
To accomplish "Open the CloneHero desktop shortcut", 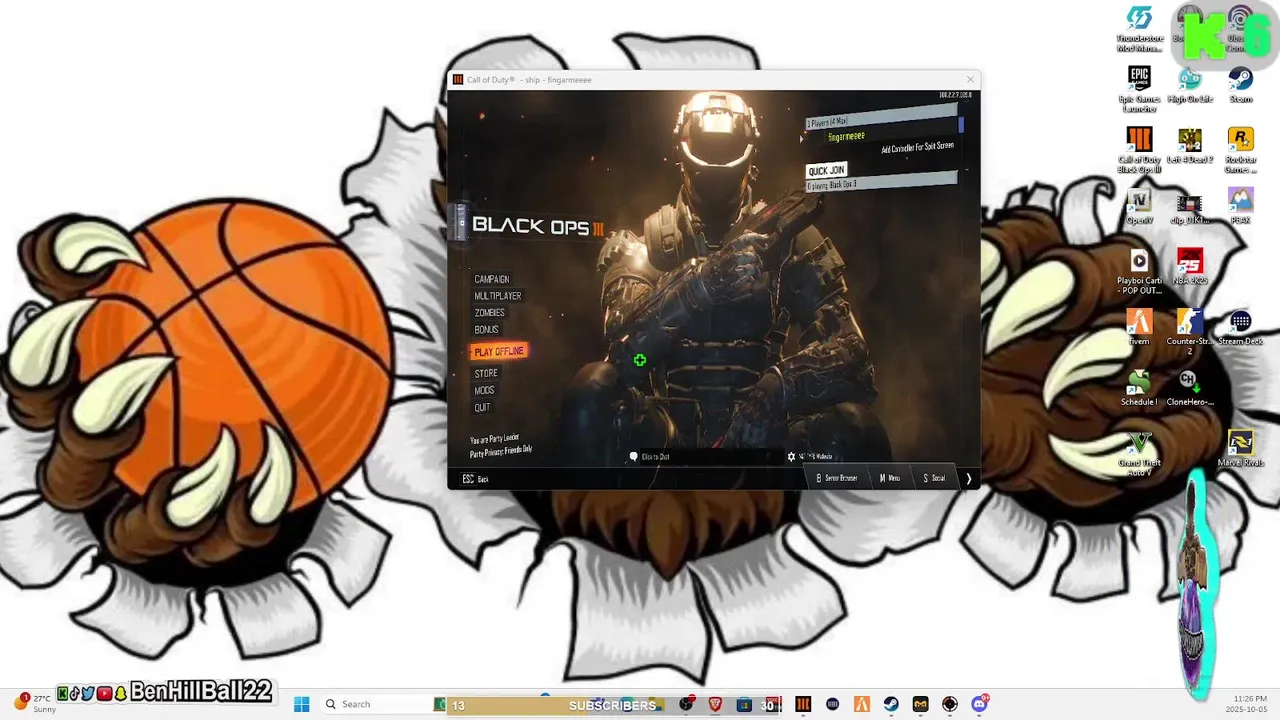I will point(1189,389).
